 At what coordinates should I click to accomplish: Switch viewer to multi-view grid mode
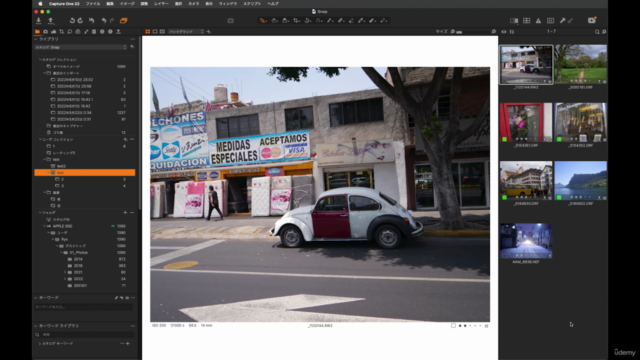point(148,31)
